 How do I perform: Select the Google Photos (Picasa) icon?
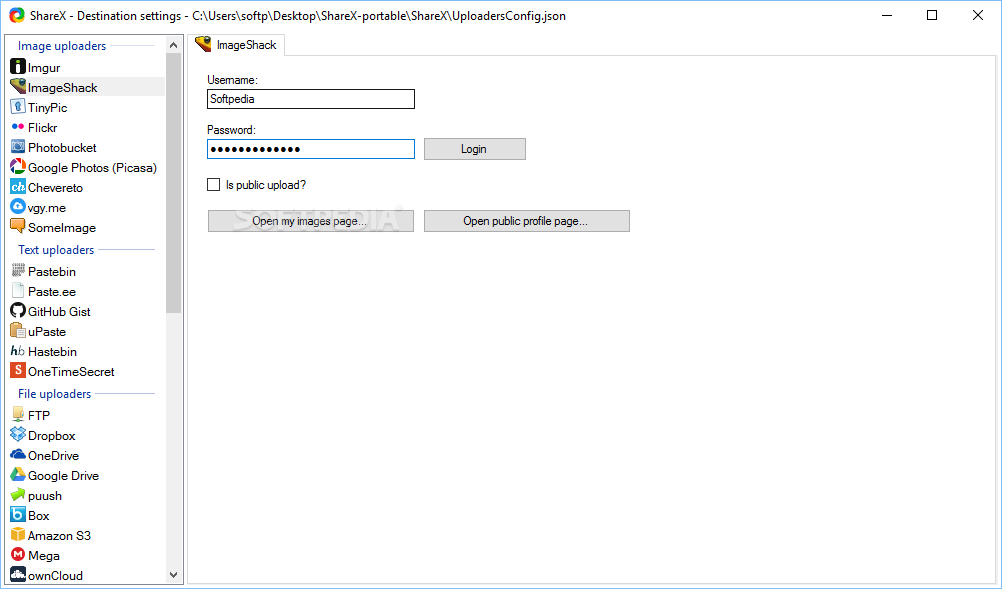point(18,167)
